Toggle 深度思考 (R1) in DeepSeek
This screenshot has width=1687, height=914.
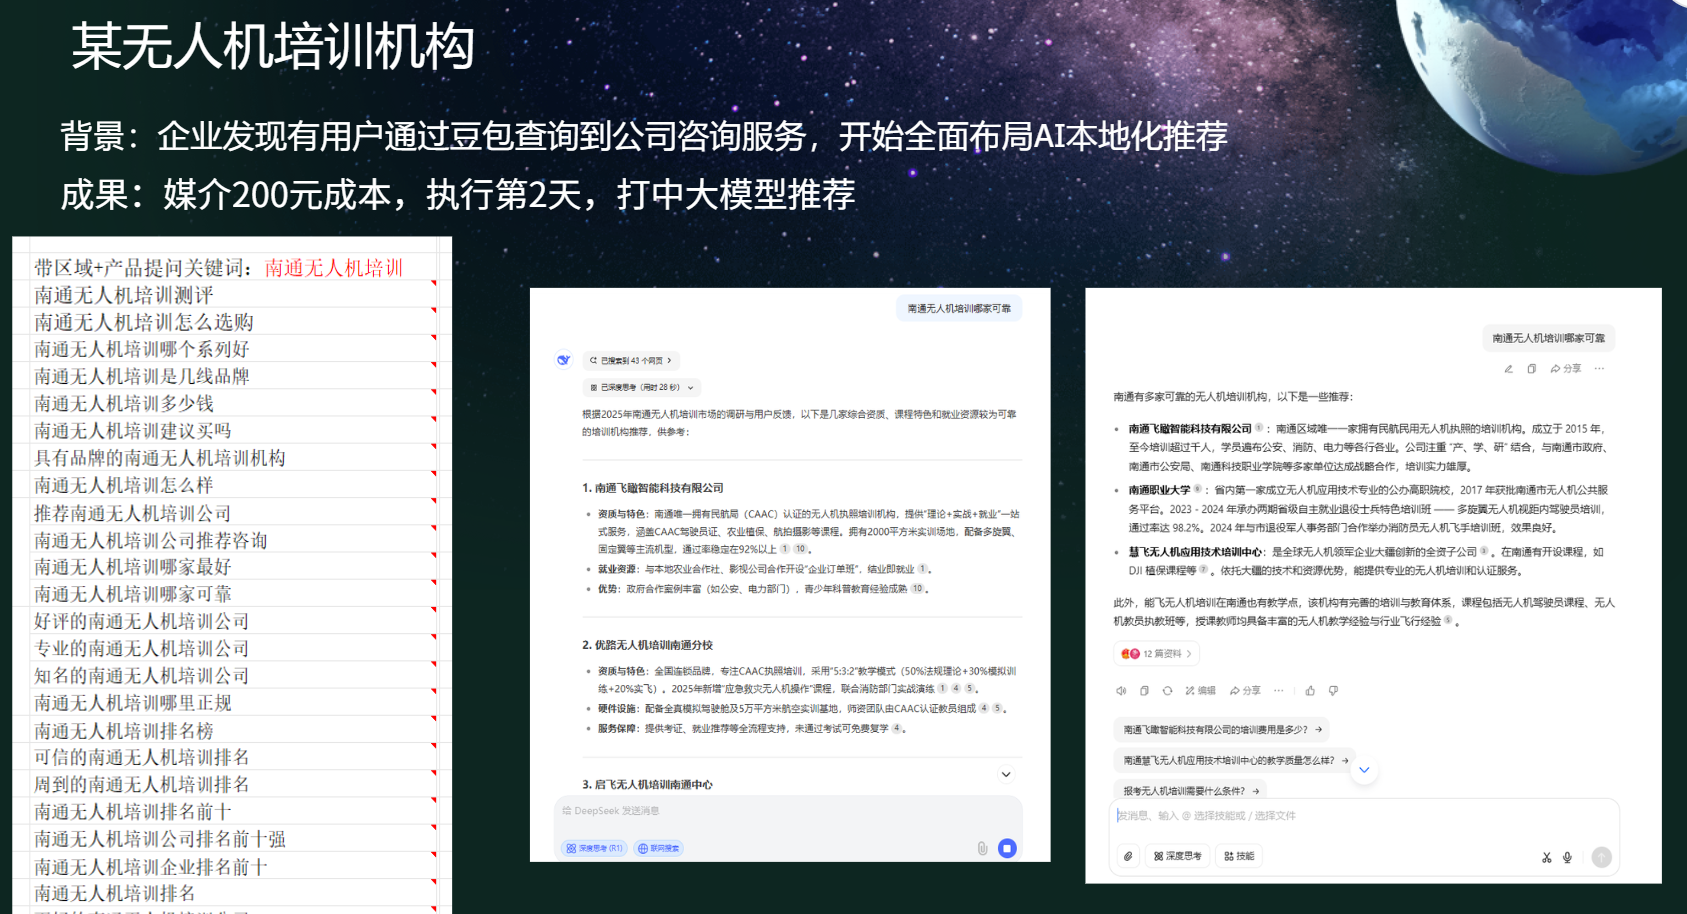click(594, 848)
